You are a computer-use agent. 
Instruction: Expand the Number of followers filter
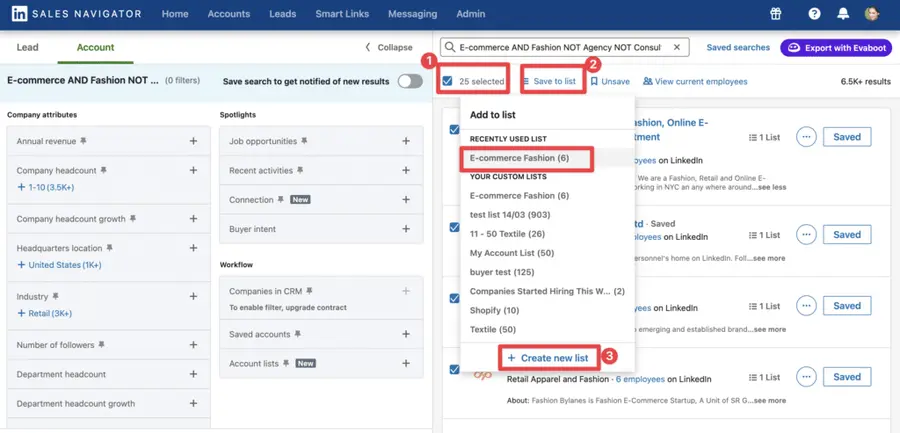pyautogui.click(x=193, y=345)
